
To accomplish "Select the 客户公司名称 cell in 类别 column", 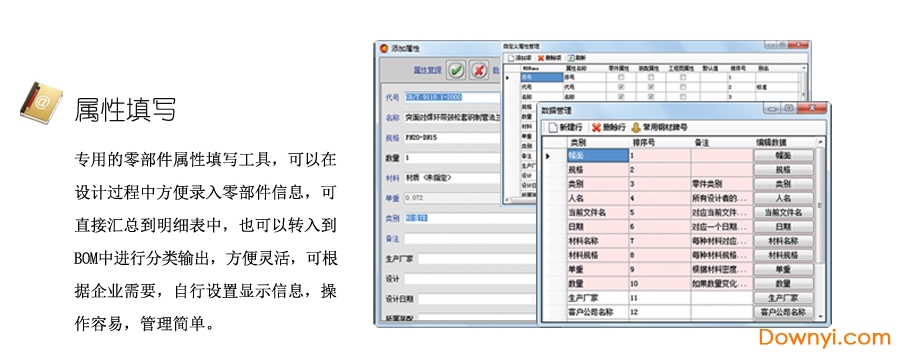I will pos(598,312).
